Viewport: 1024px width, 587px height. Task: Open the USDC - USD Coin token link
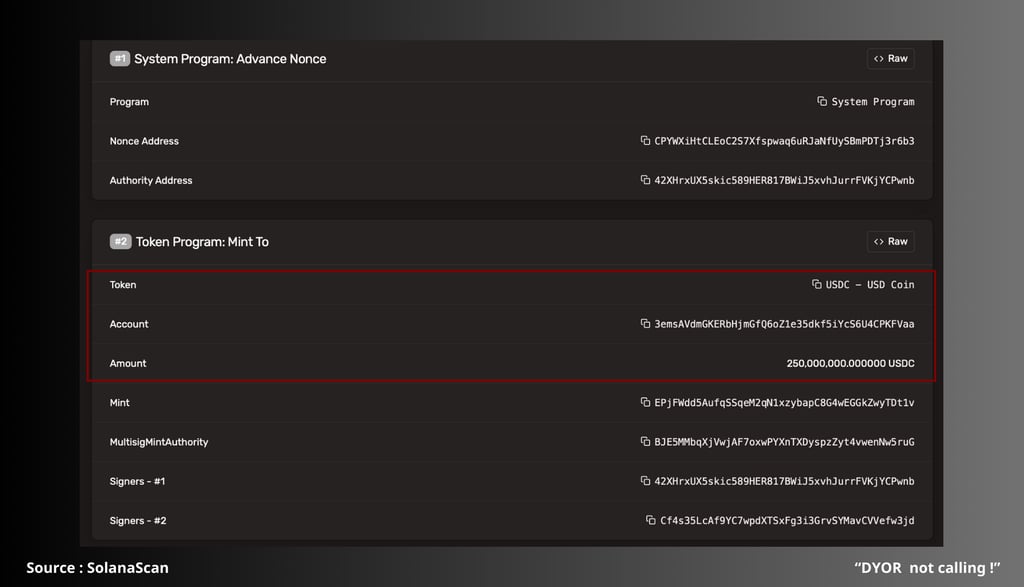point(870,285)
